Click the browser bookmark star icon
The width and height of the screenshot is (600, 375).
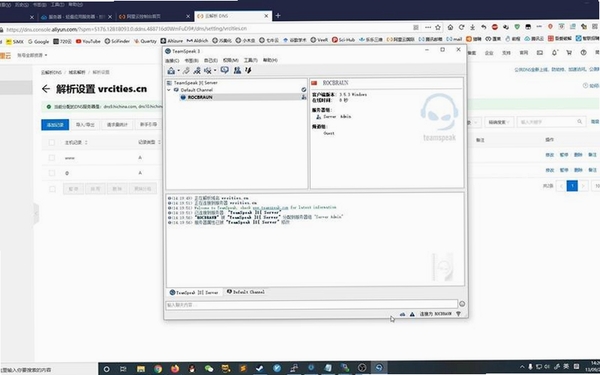[x=438, y=27]
